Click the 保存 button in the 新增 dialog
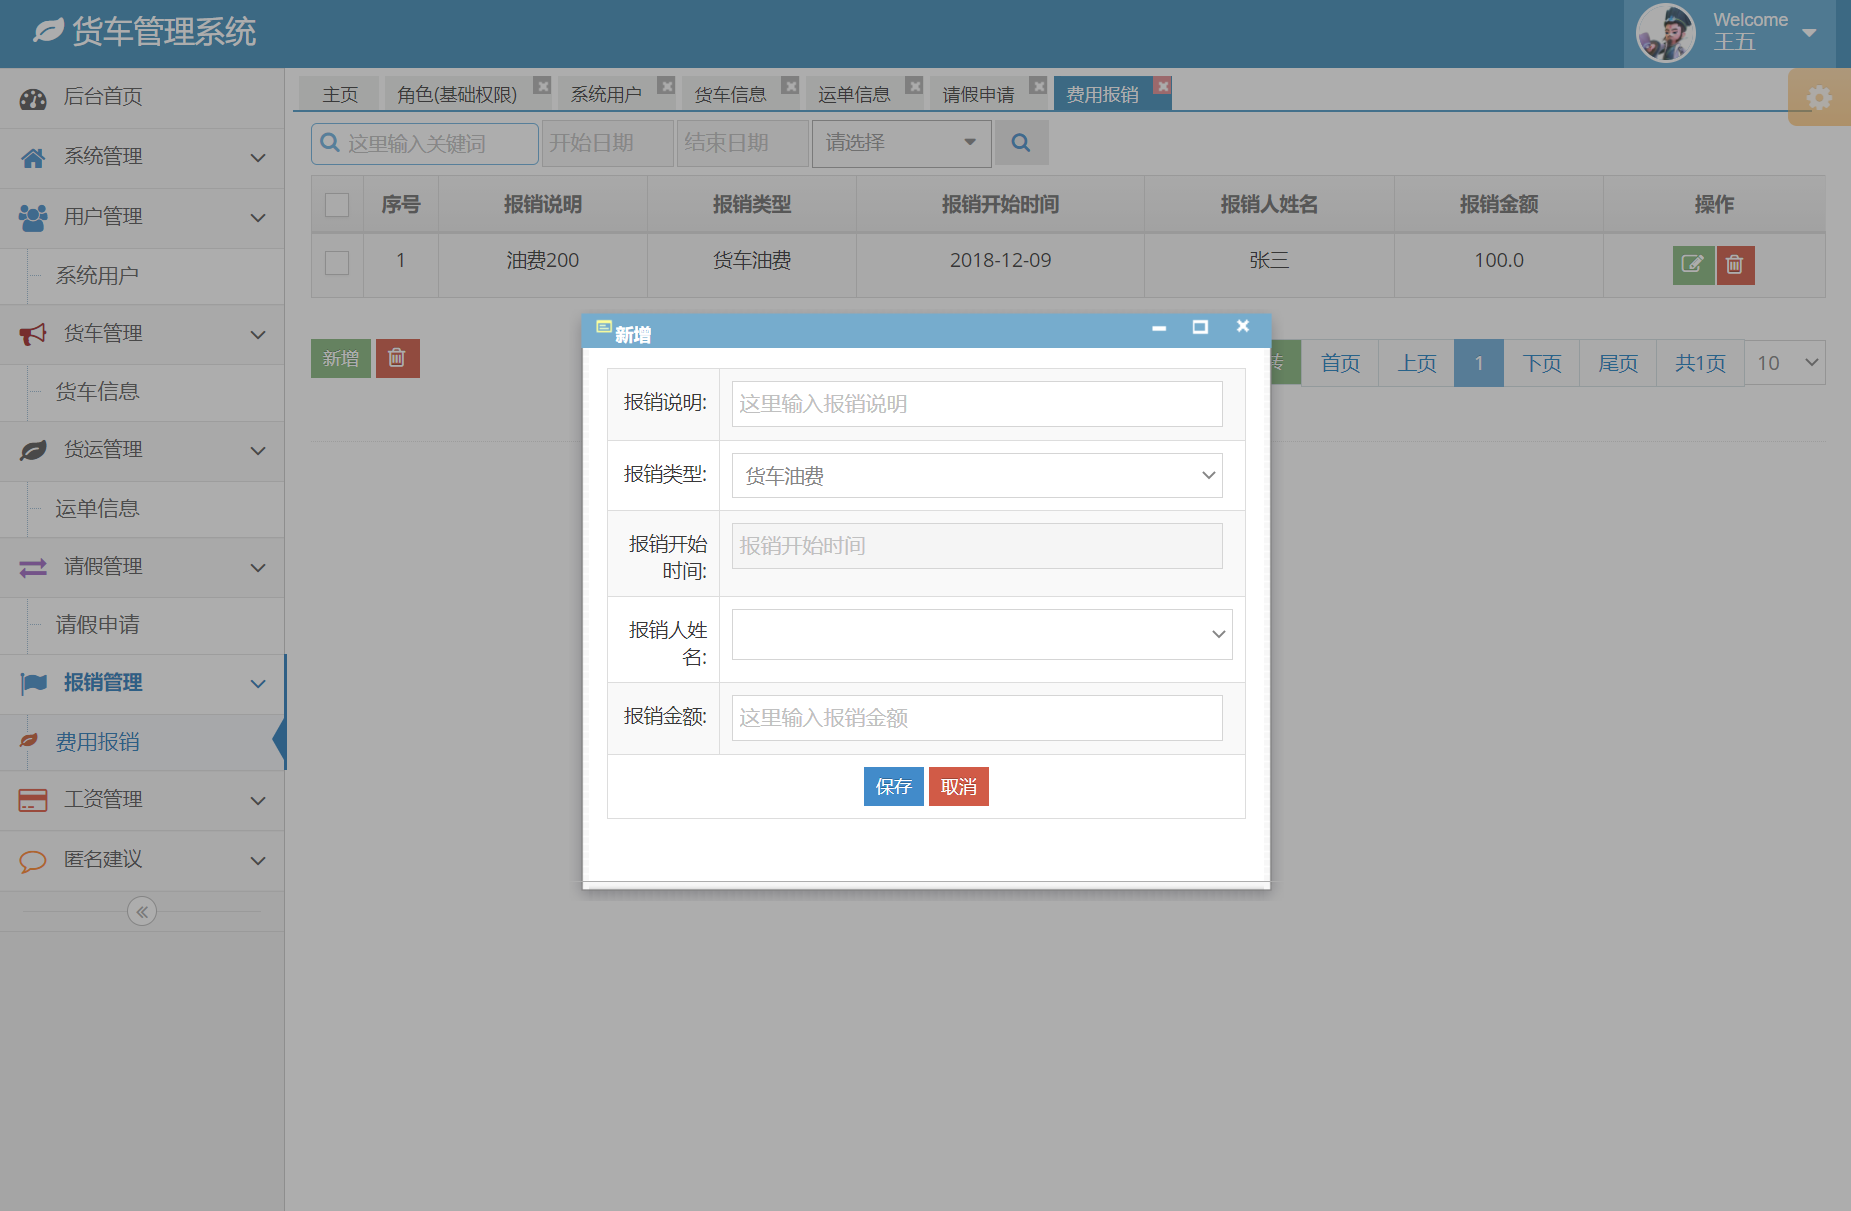 click(893, 786)
